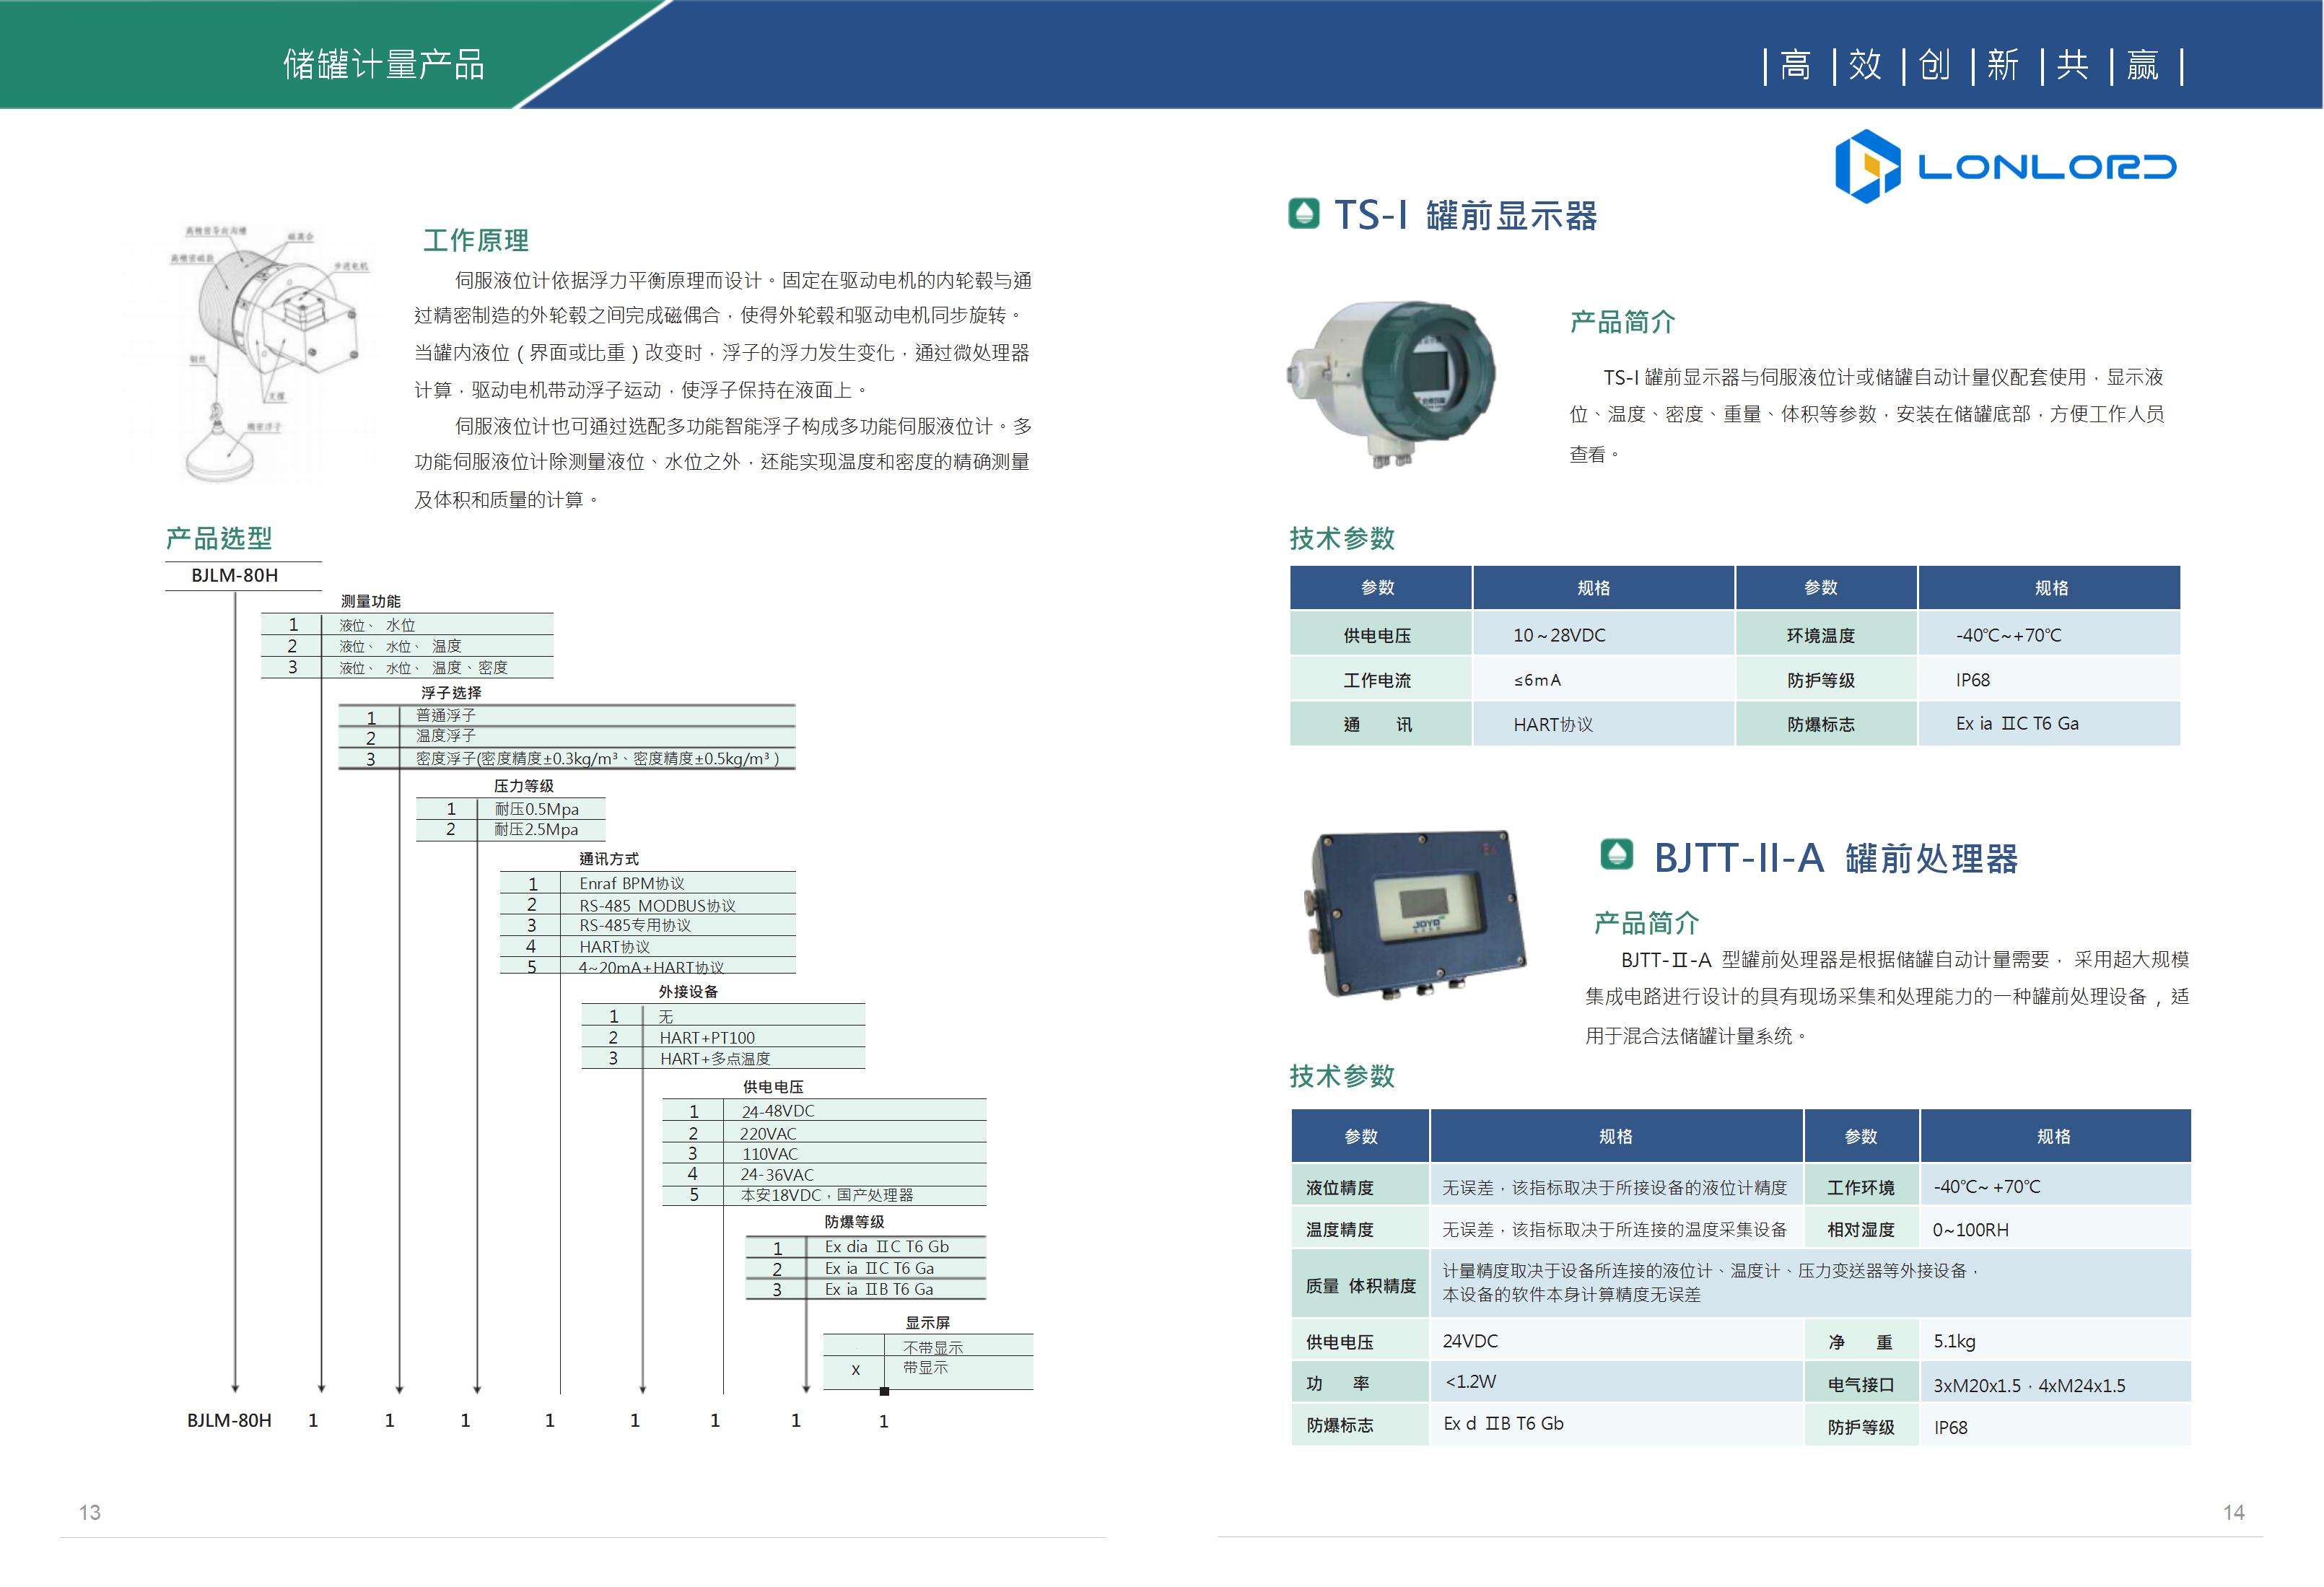This screenshot has height=1587, width=2324.
Task: Click the green drop icon beside TS-I heading
Action: click(1304, 213)
